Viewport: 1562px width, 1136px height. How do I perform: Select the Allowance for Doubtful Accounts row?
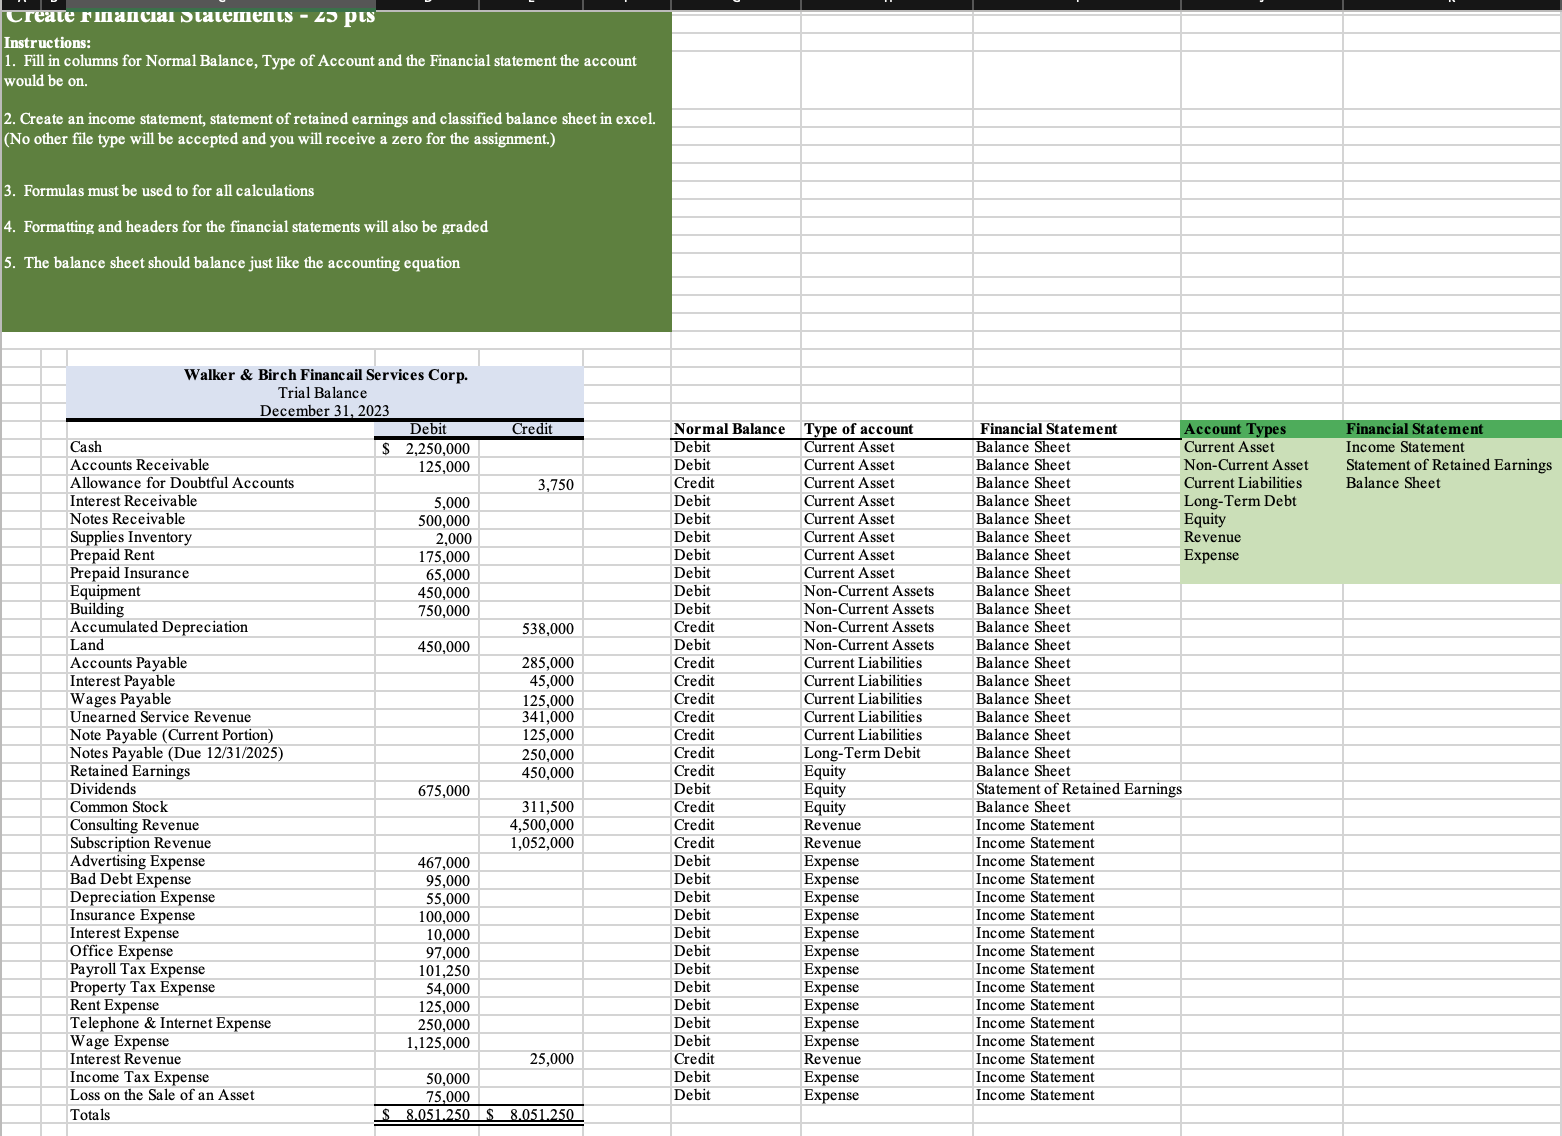pos(182,483)
